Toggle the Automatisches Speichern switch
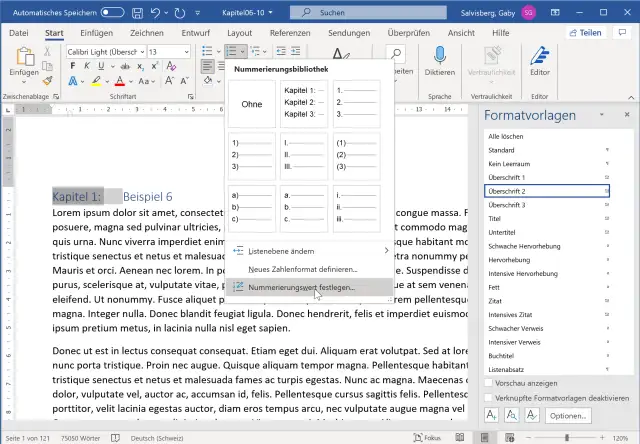 [113, 12]
